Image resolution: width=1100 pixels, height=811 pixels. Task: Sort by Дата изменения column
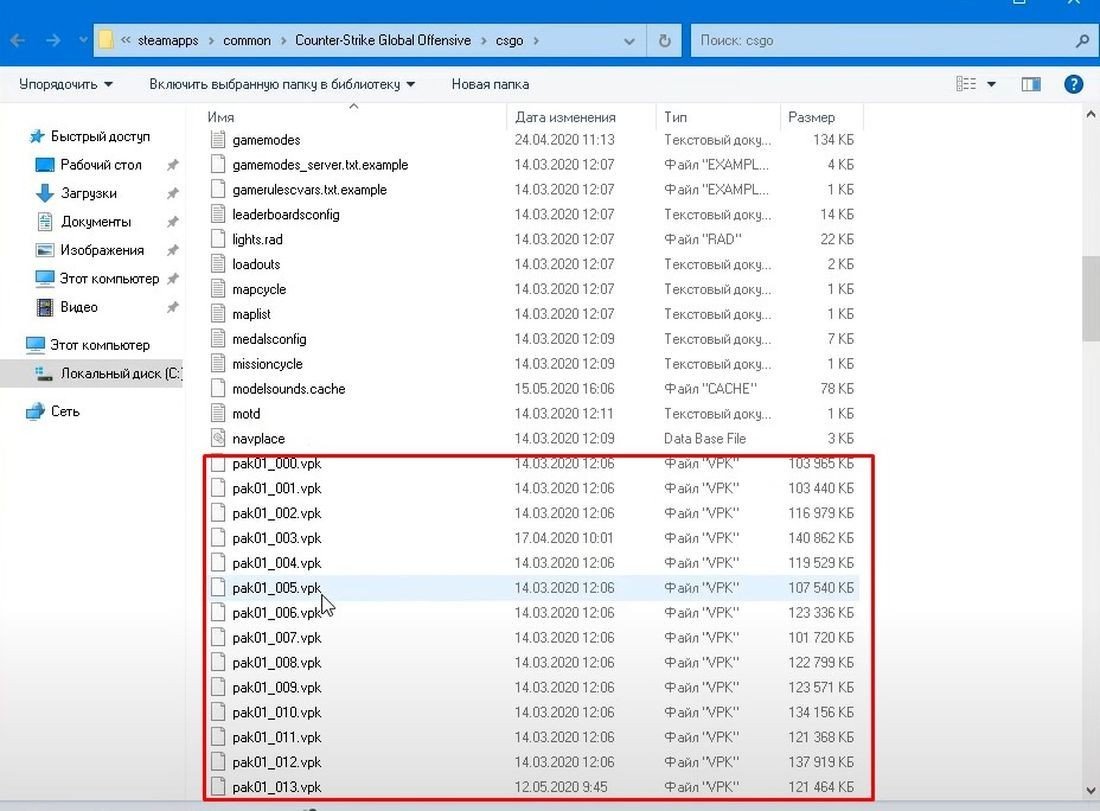tap(565, 117)
